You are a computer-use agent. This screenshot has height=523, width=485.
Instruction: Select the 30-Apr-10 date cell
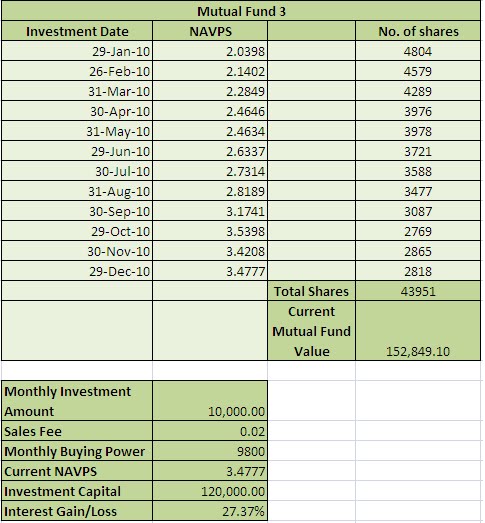pyautogui.click(x=77, y=111)
